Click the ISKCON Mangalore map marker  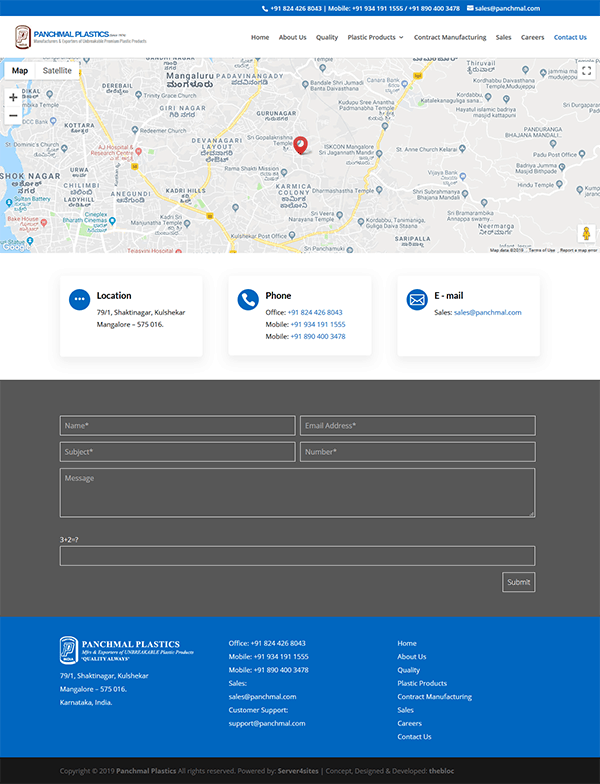379,154
